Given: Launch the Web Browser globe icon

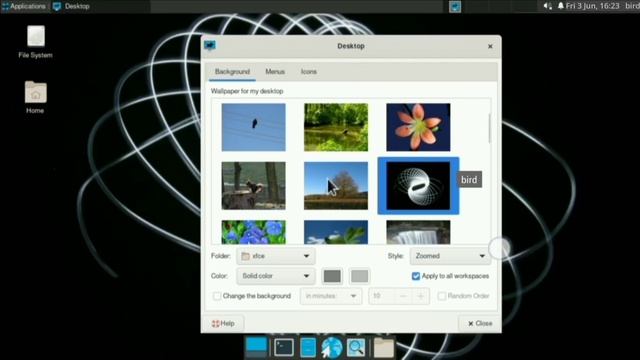Looking at the screenshot, I should tap(331, 347).
